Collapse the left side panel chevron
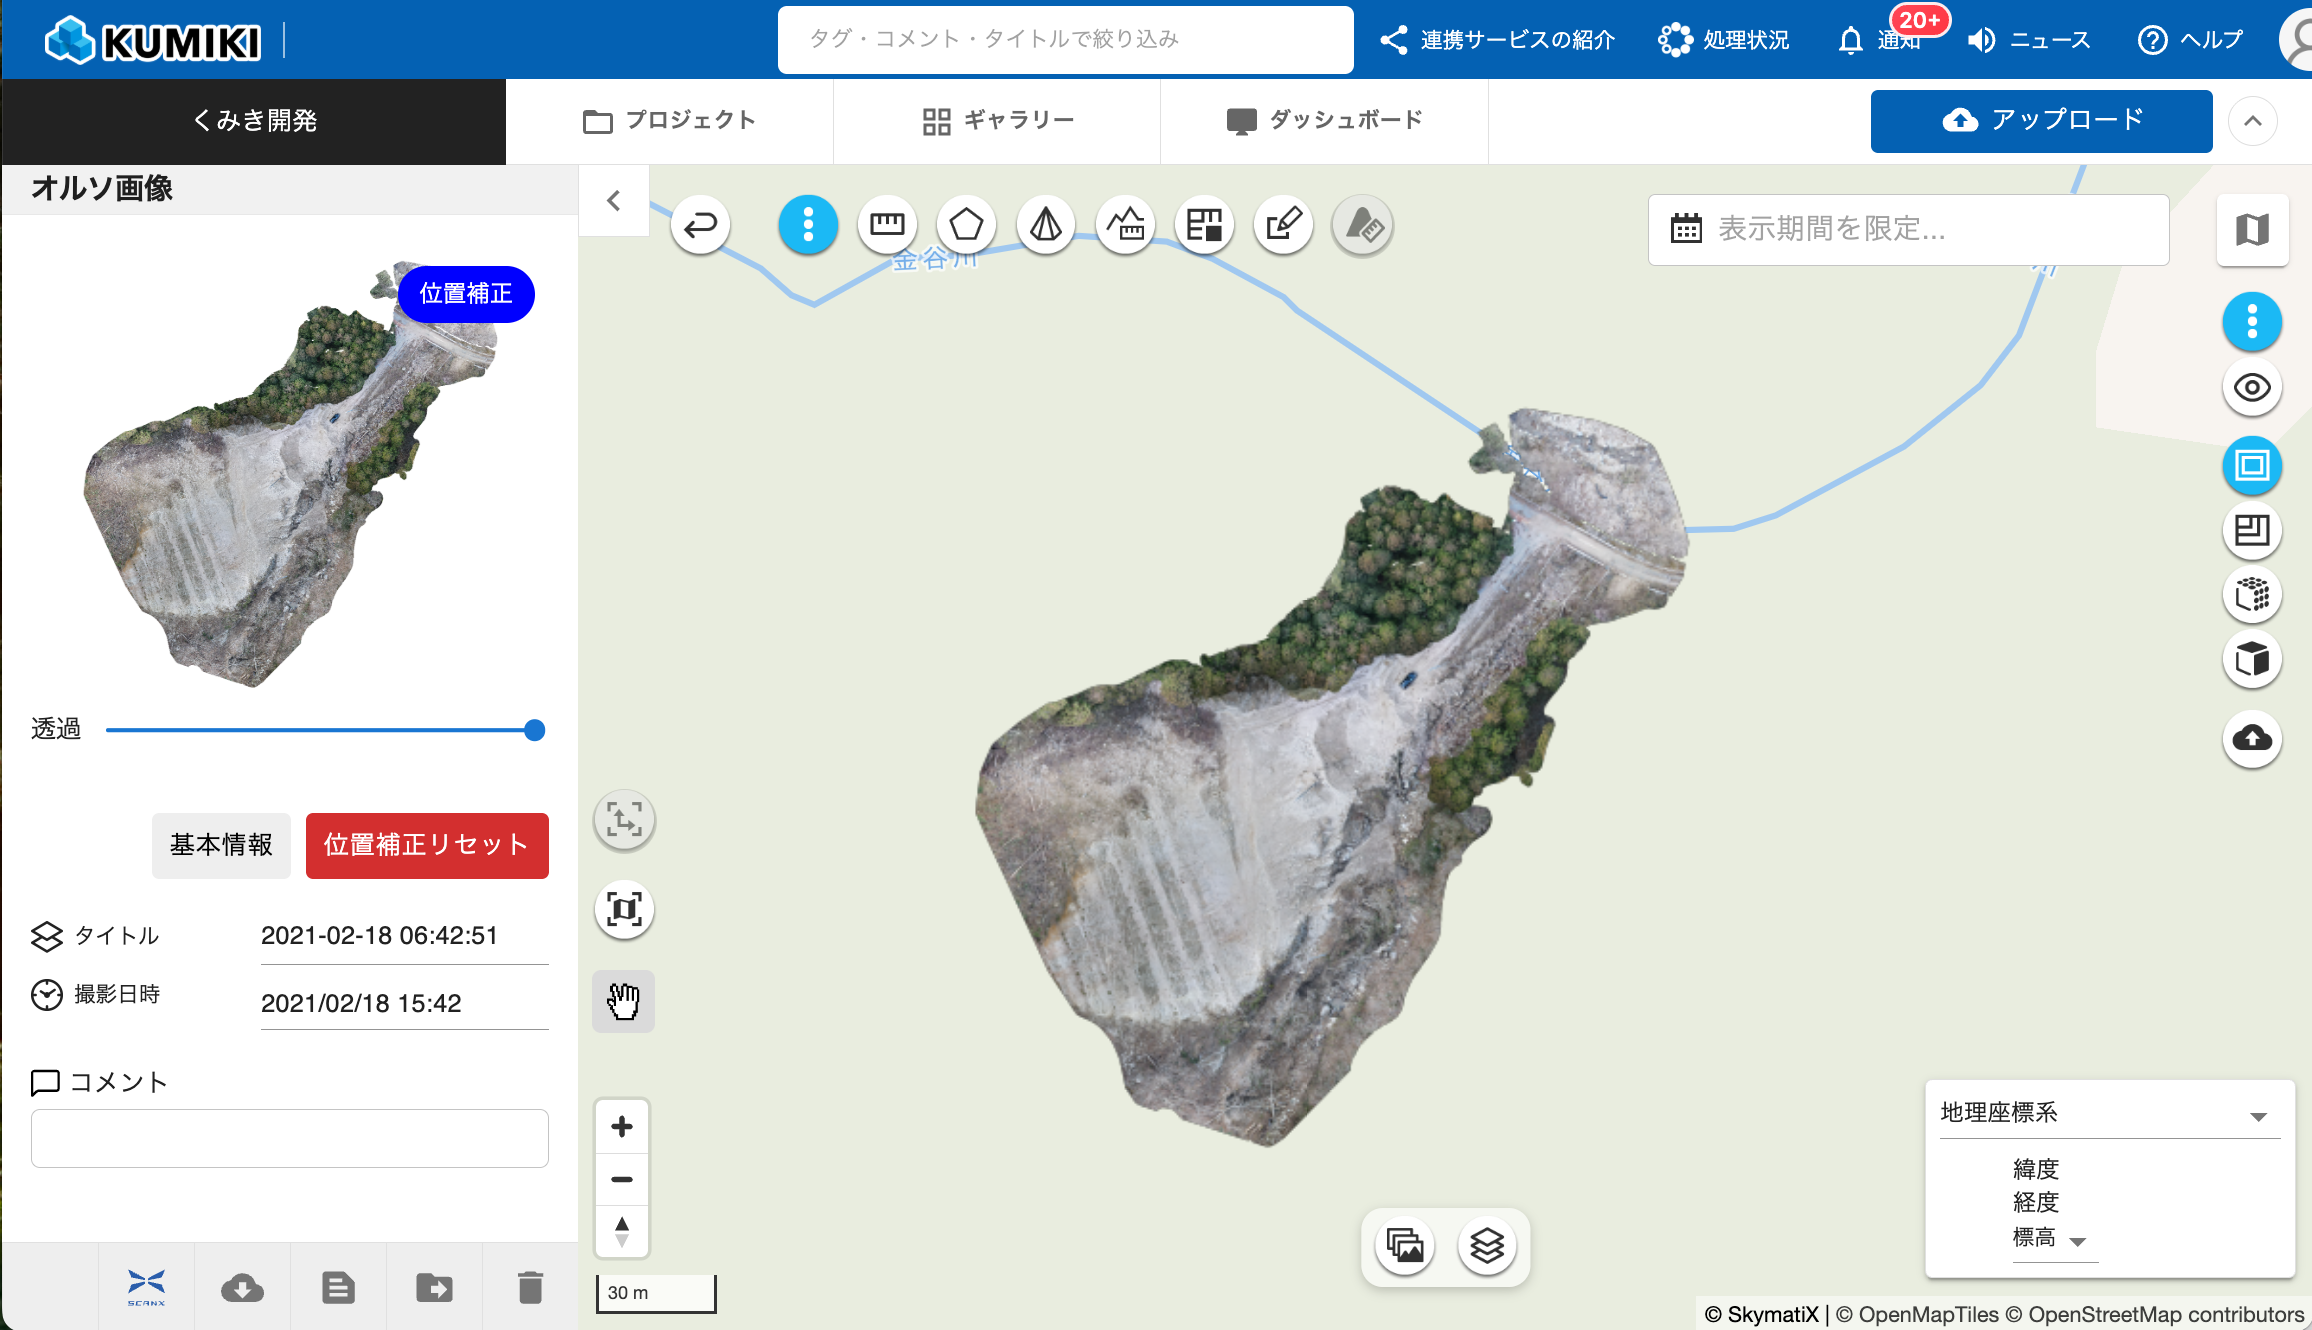 [x=614, y=201]
